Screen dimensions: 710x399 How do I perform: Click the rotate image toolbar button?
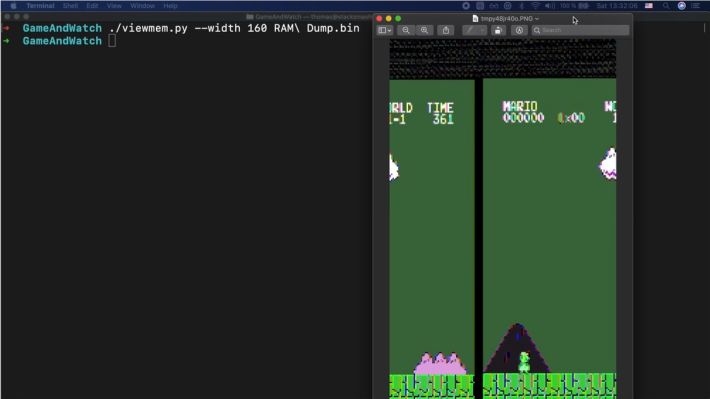click(498, 30)
